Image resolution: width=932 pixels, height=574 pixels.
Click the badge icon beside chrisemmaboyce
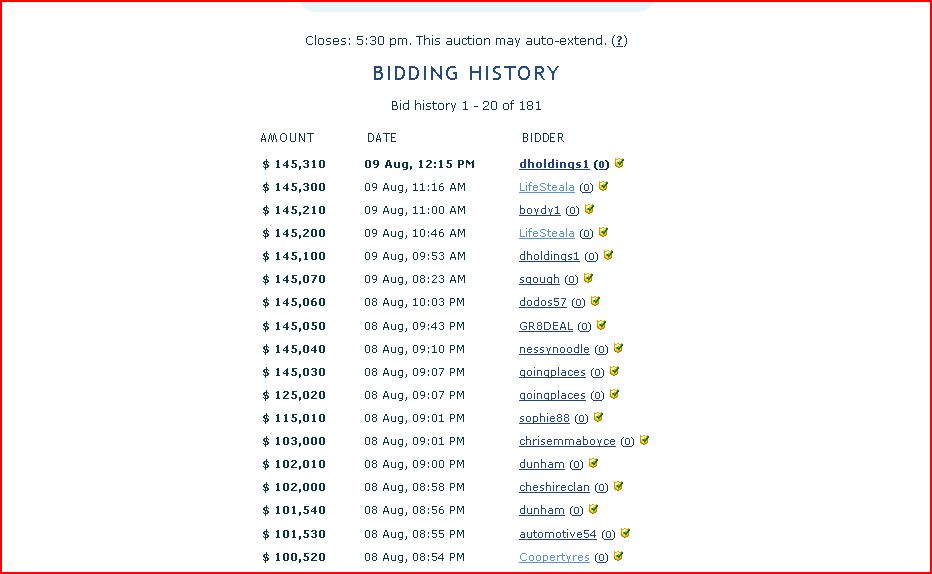point(644,441)
